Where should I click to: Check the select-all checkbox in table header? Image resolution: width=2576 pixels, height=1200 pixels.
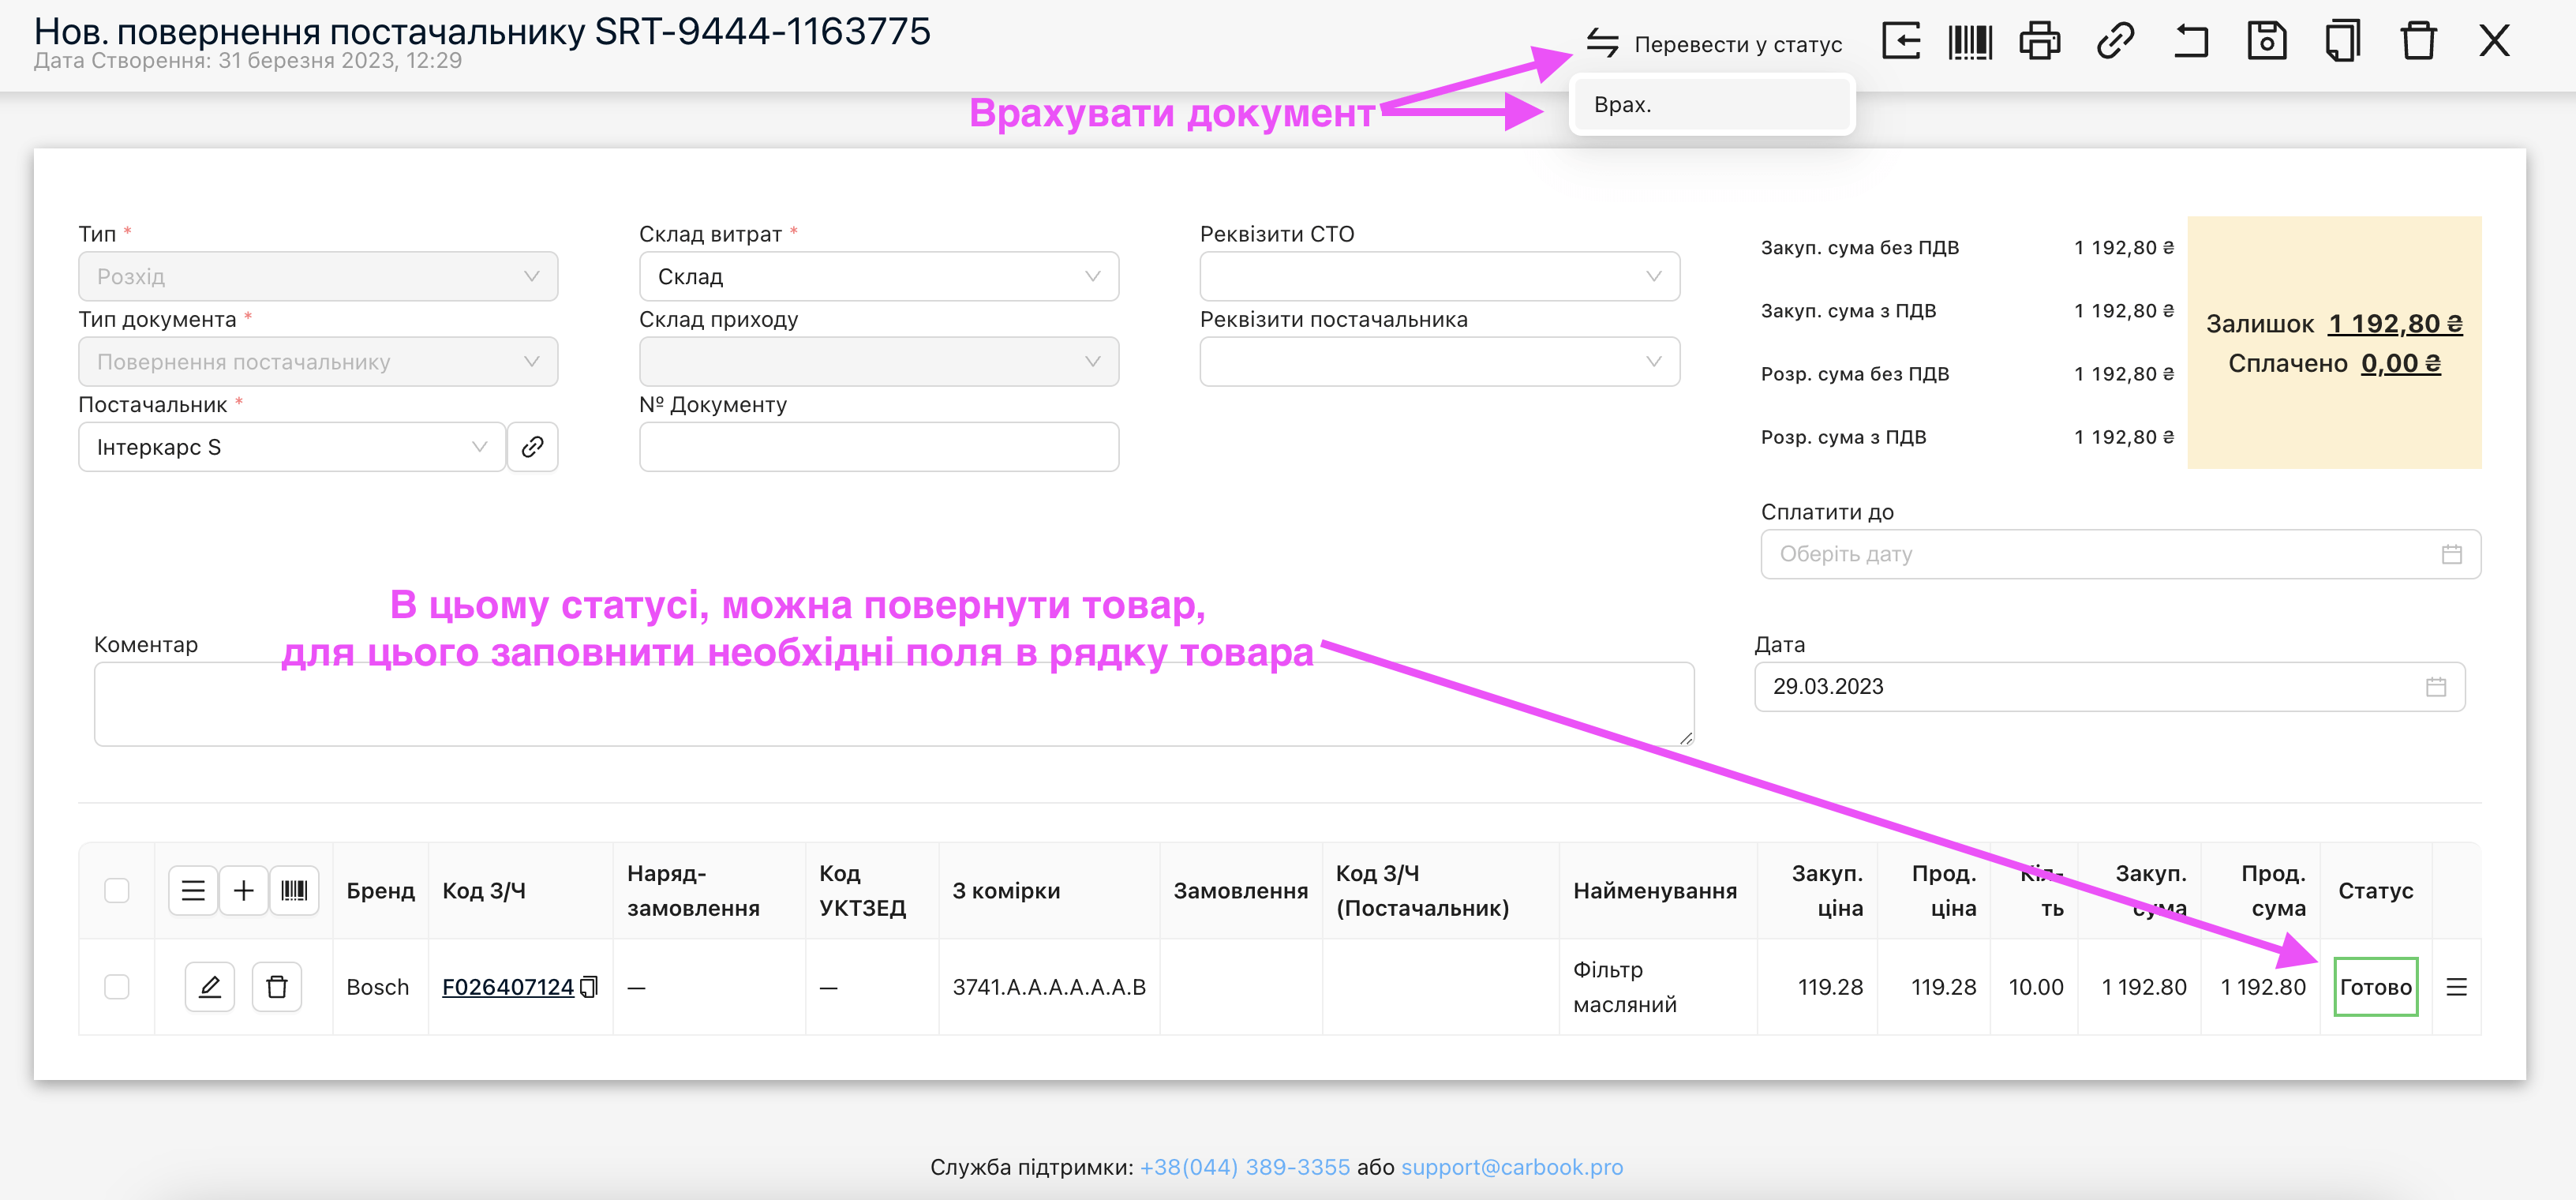click(117, 890)
